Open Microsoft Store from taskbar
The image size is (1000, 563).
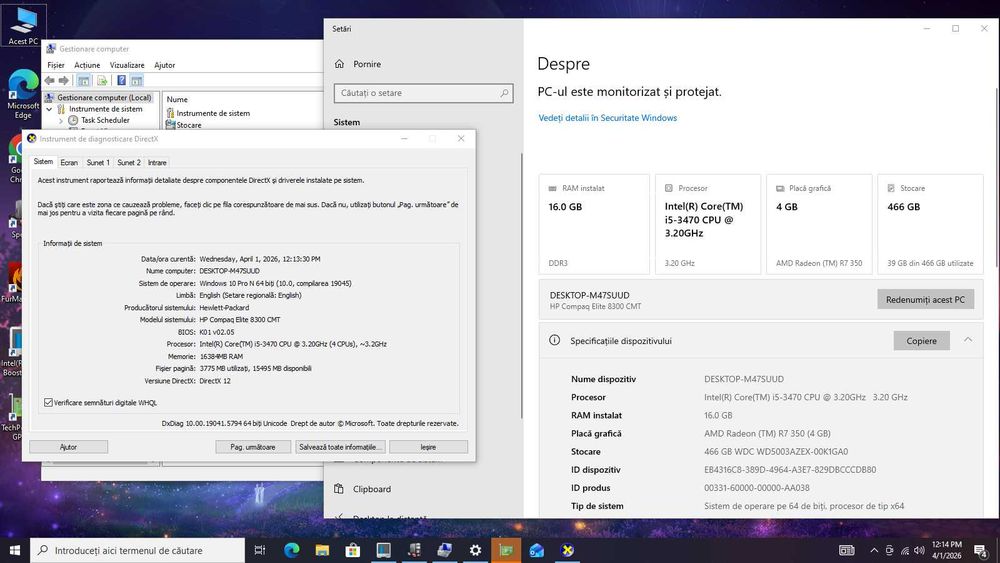click(353, 550)
